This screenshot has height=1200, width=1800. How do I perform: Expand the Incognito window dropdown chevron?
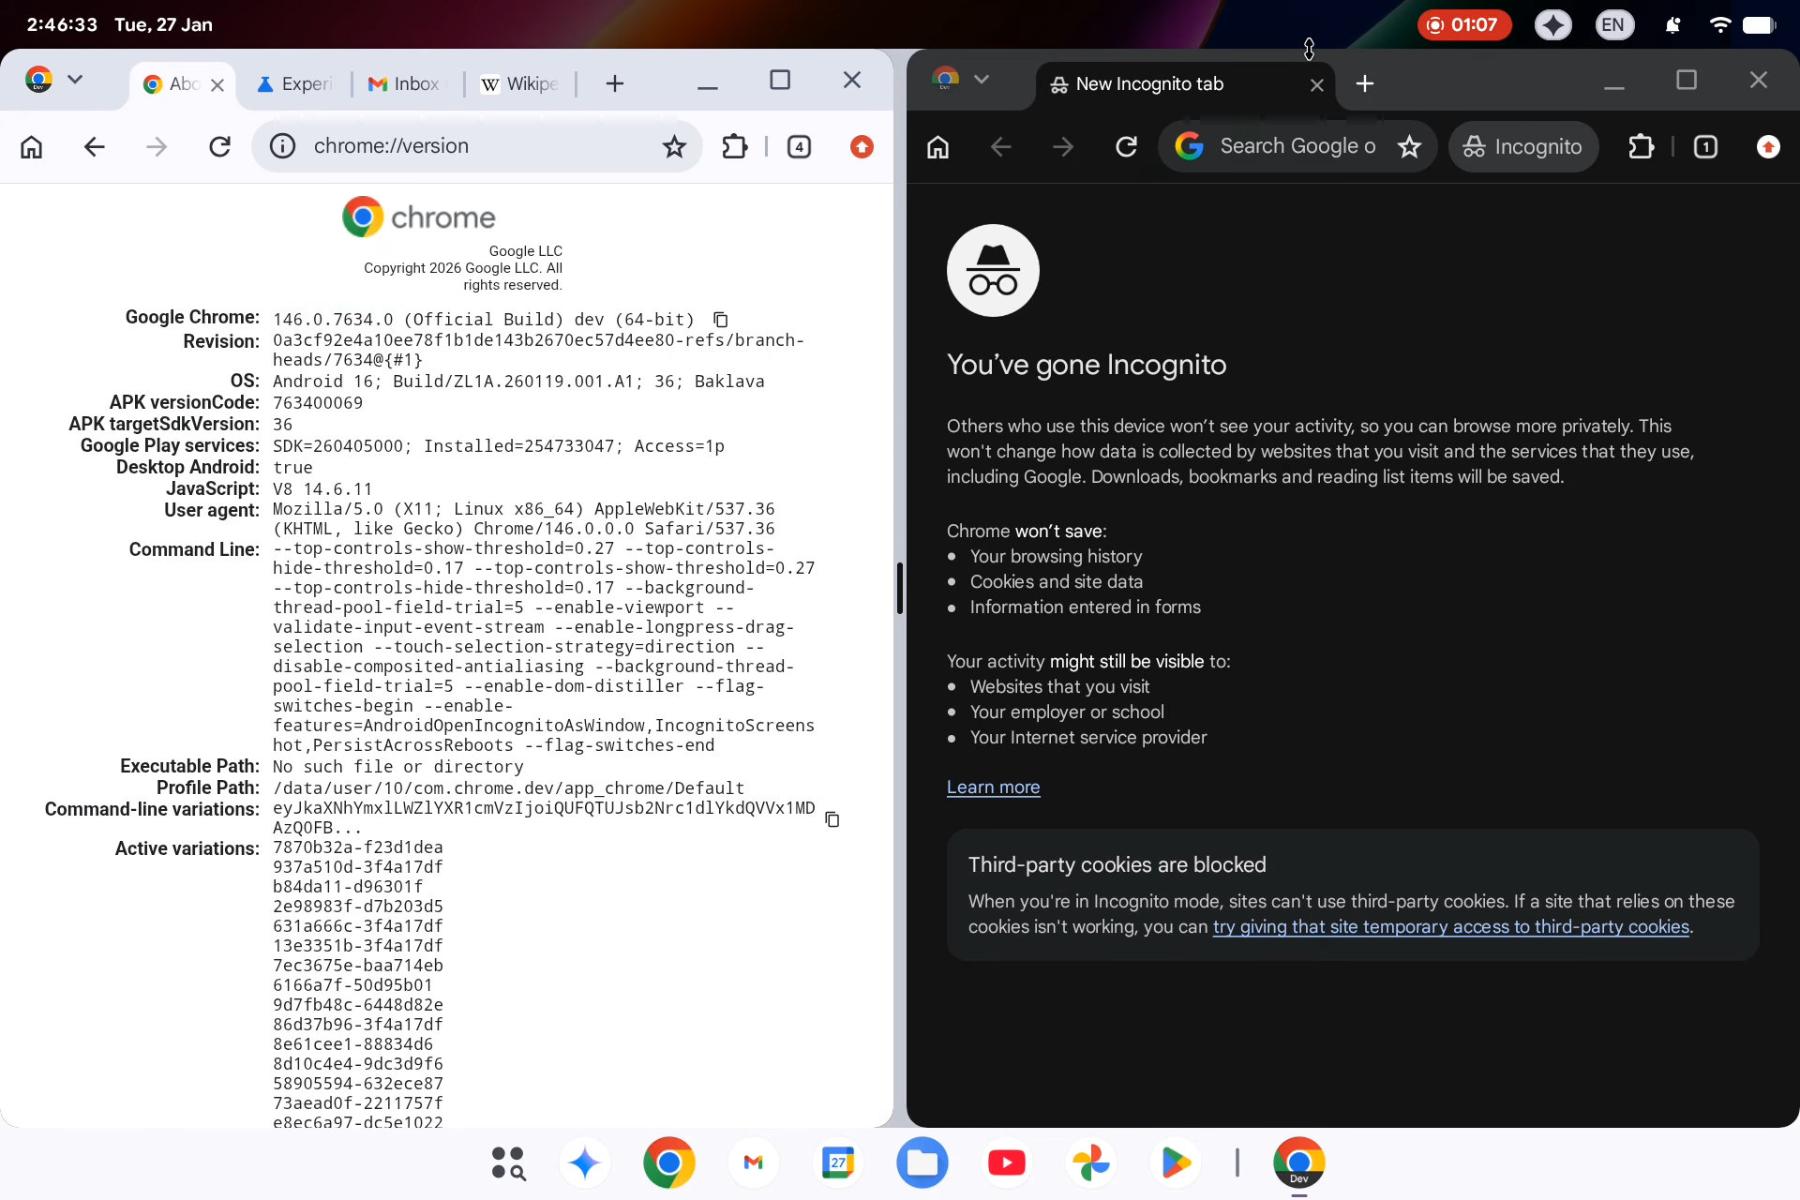(x=981, y=79)
